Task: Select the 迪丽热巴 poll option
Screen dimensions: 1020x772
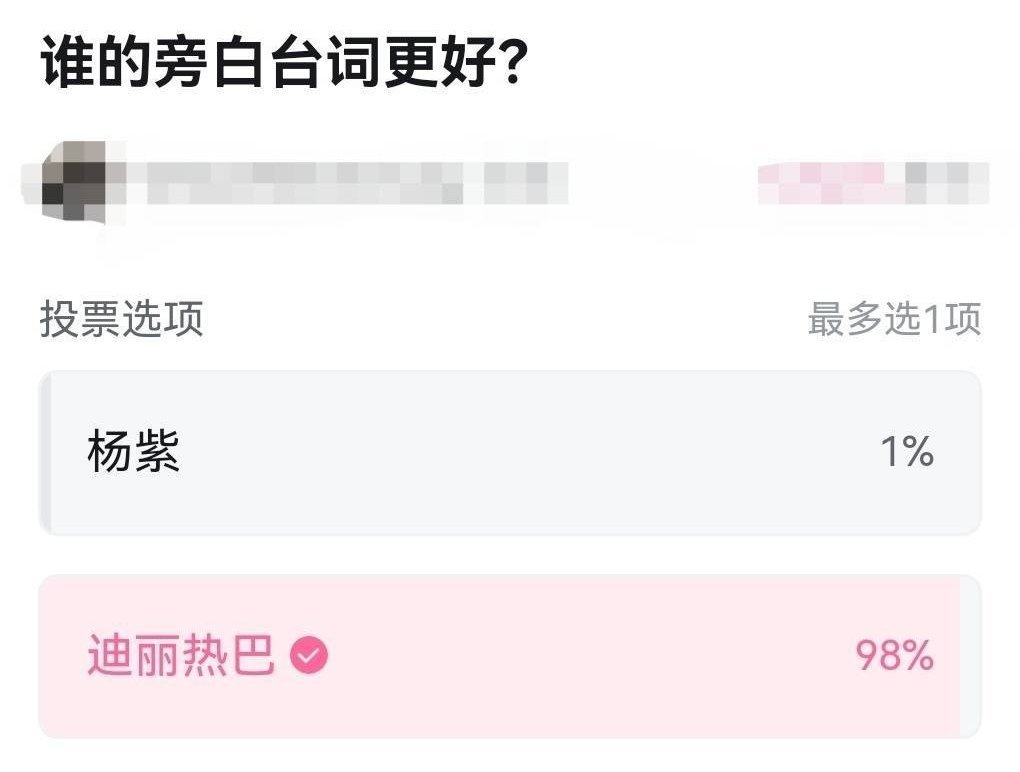Action: tap(509, 656)
